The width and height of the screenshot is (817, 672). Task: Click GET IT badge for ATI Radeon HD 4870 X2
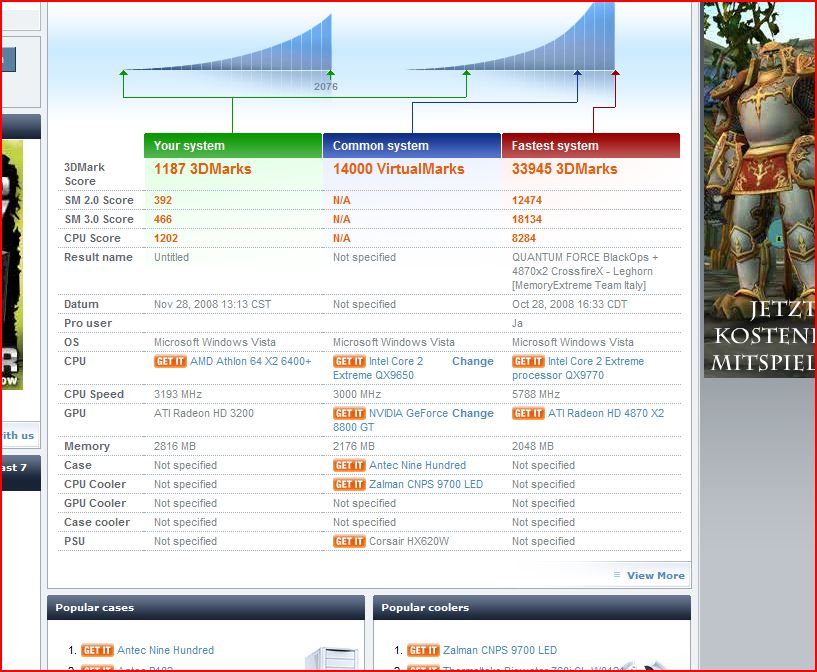click(x=528, y=414)
